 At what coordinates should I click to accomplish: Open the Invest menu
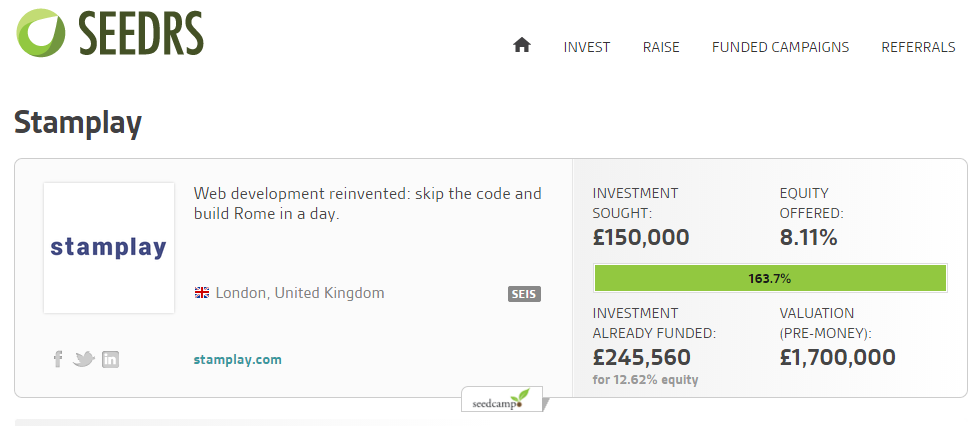[586, 47]
